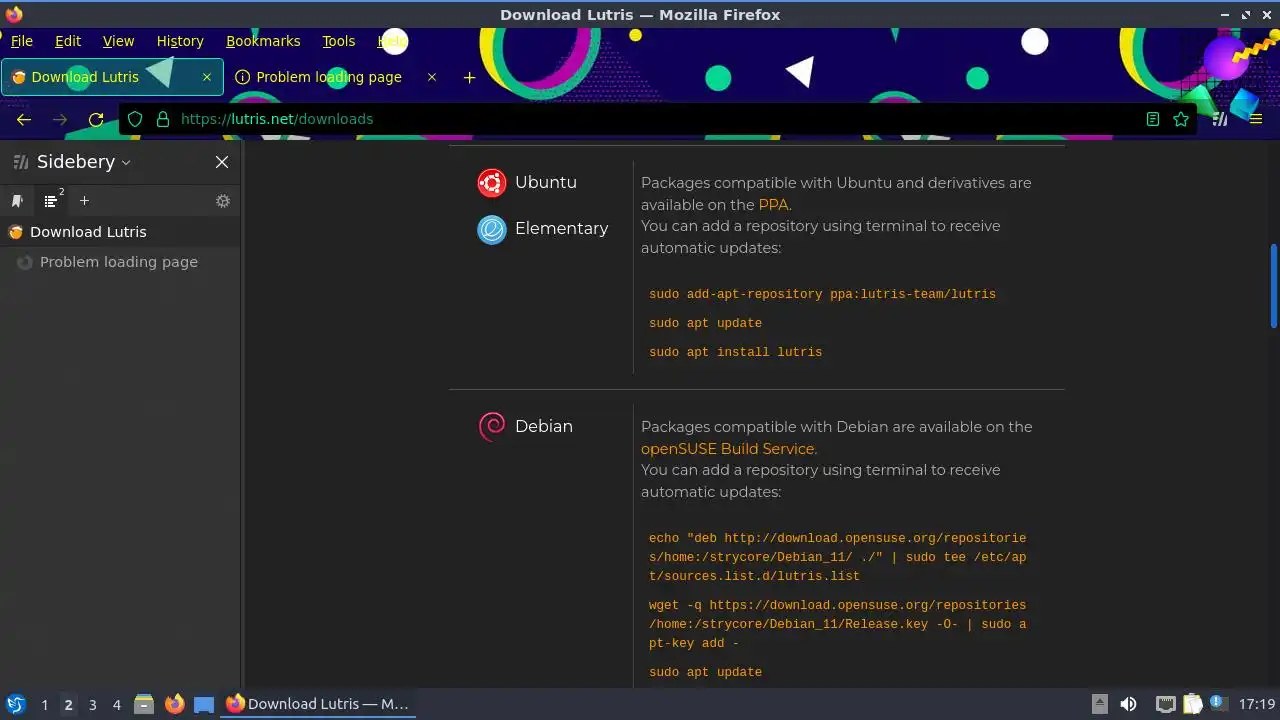
Task: Click the echo deb repository command block
Action: (838, 557)
